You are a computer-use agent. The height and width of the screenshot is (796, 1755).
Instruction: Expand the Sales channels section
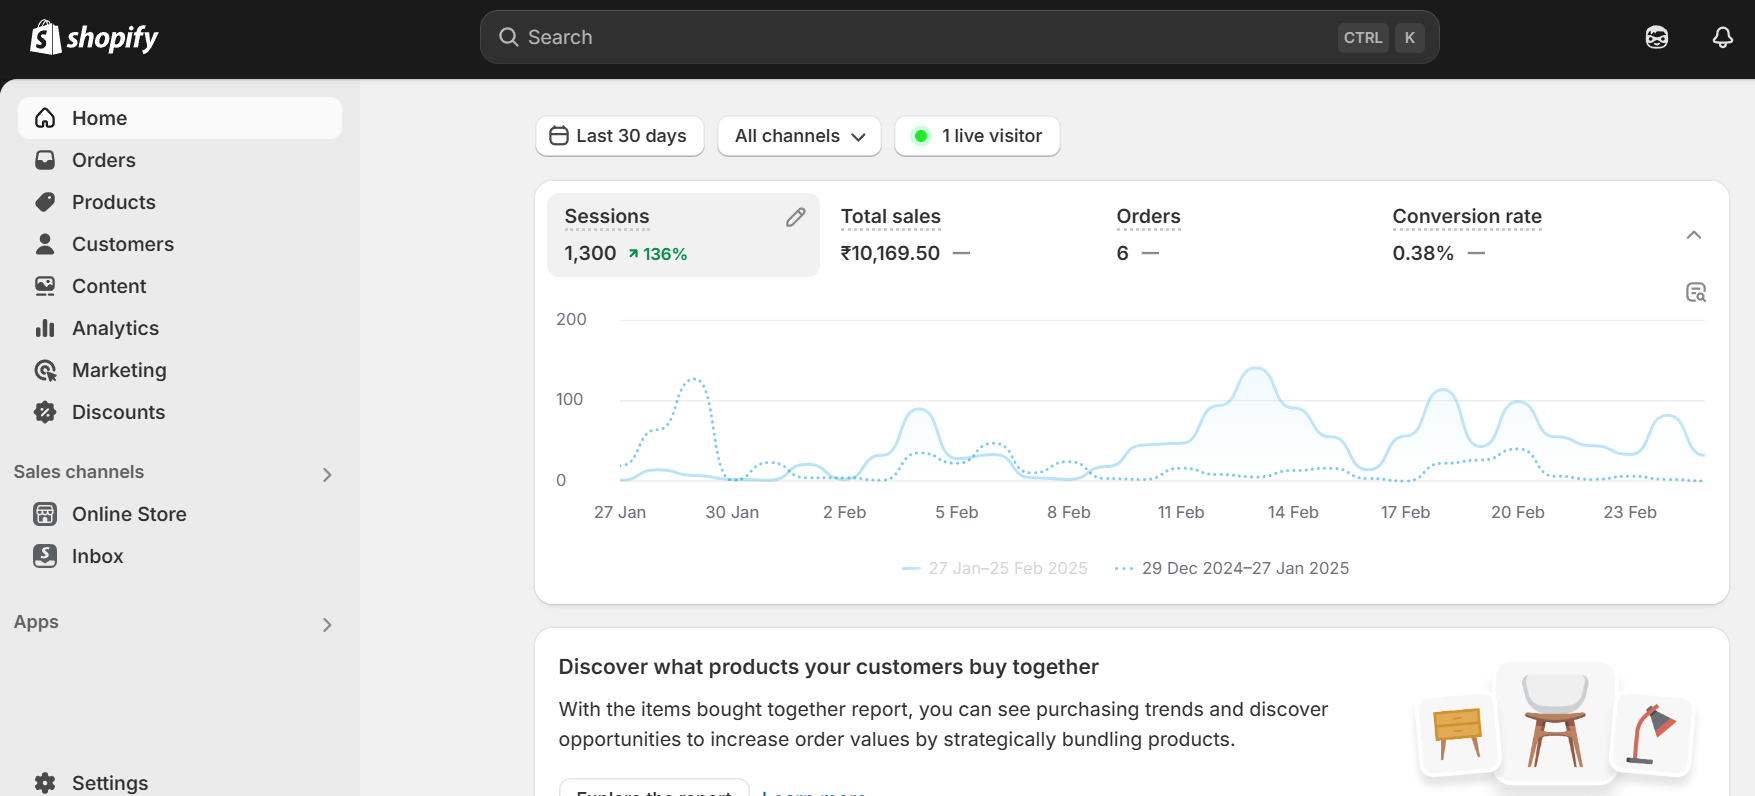point(326,474)
